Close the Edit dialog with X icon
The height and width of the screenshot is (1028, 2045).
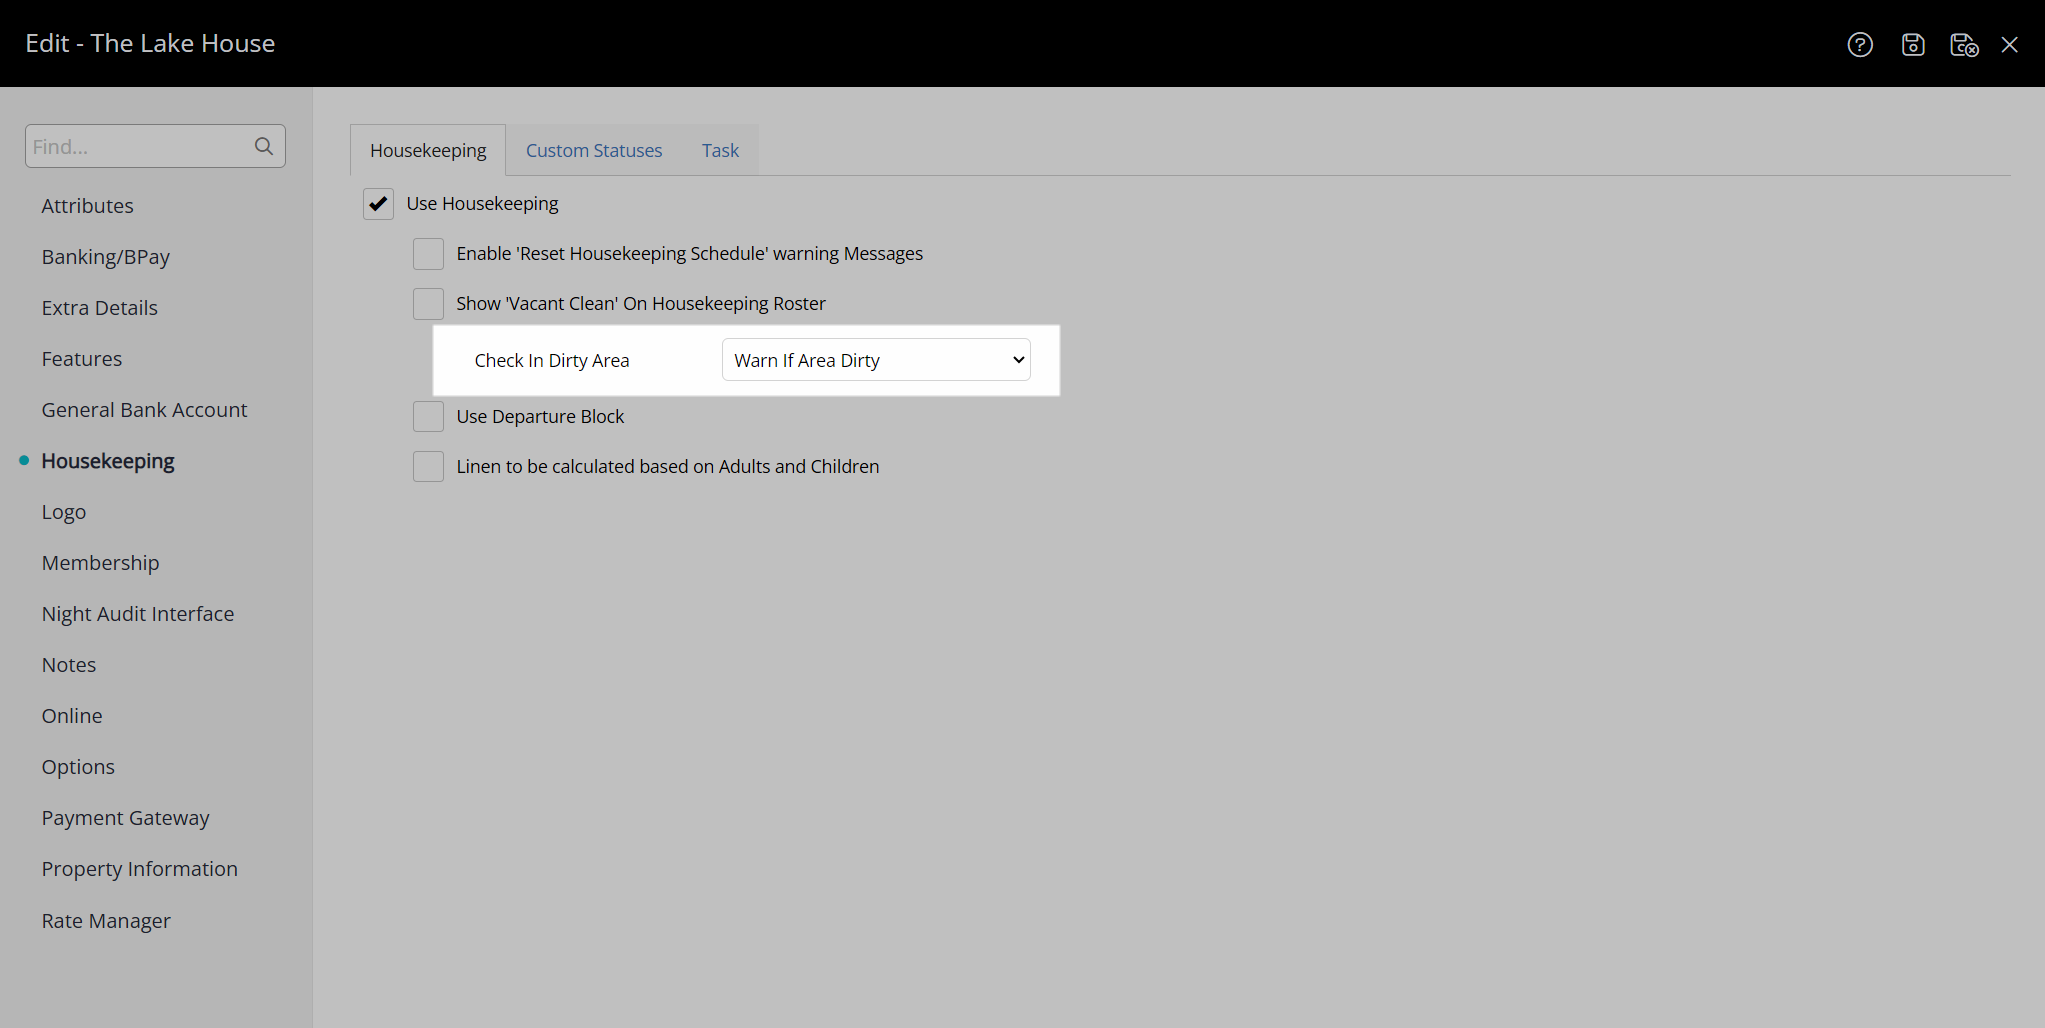coord(2010,44)
